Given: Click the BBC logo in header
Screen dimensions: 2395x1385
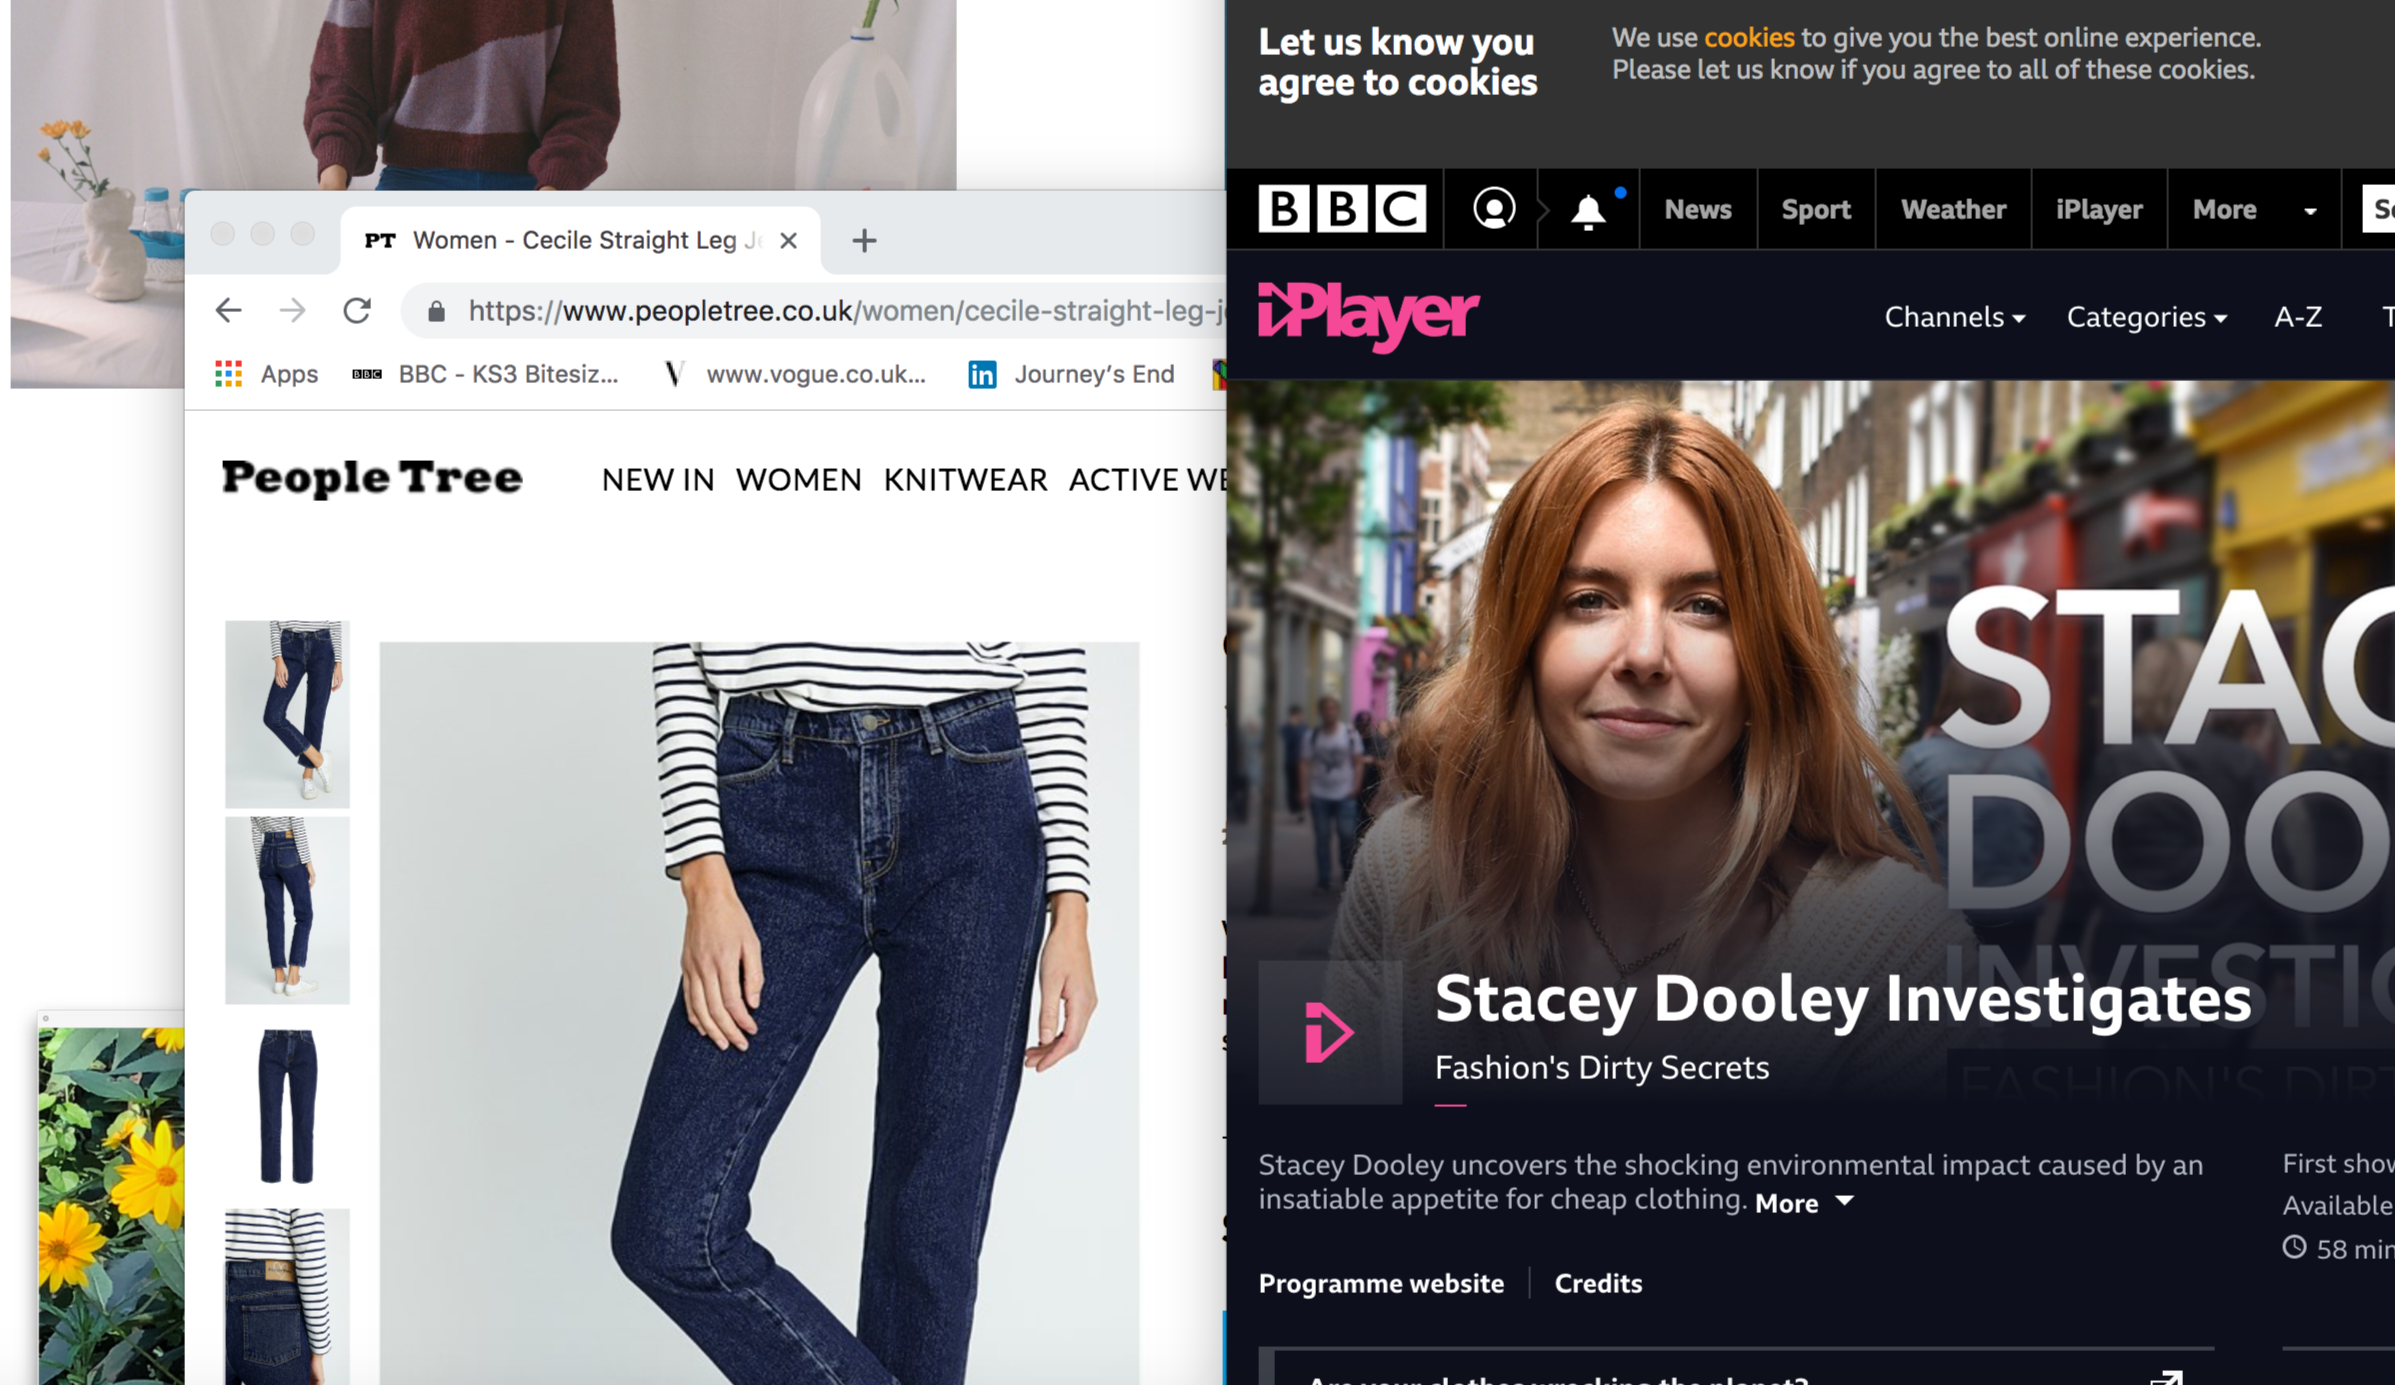Looking at the screenshot, I should [1342, 209].
